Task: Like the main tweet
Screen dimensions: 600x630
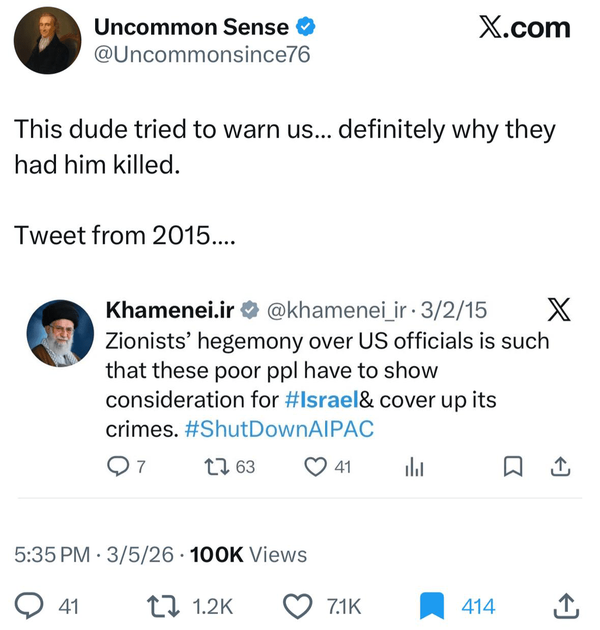Action: point(298,606)
